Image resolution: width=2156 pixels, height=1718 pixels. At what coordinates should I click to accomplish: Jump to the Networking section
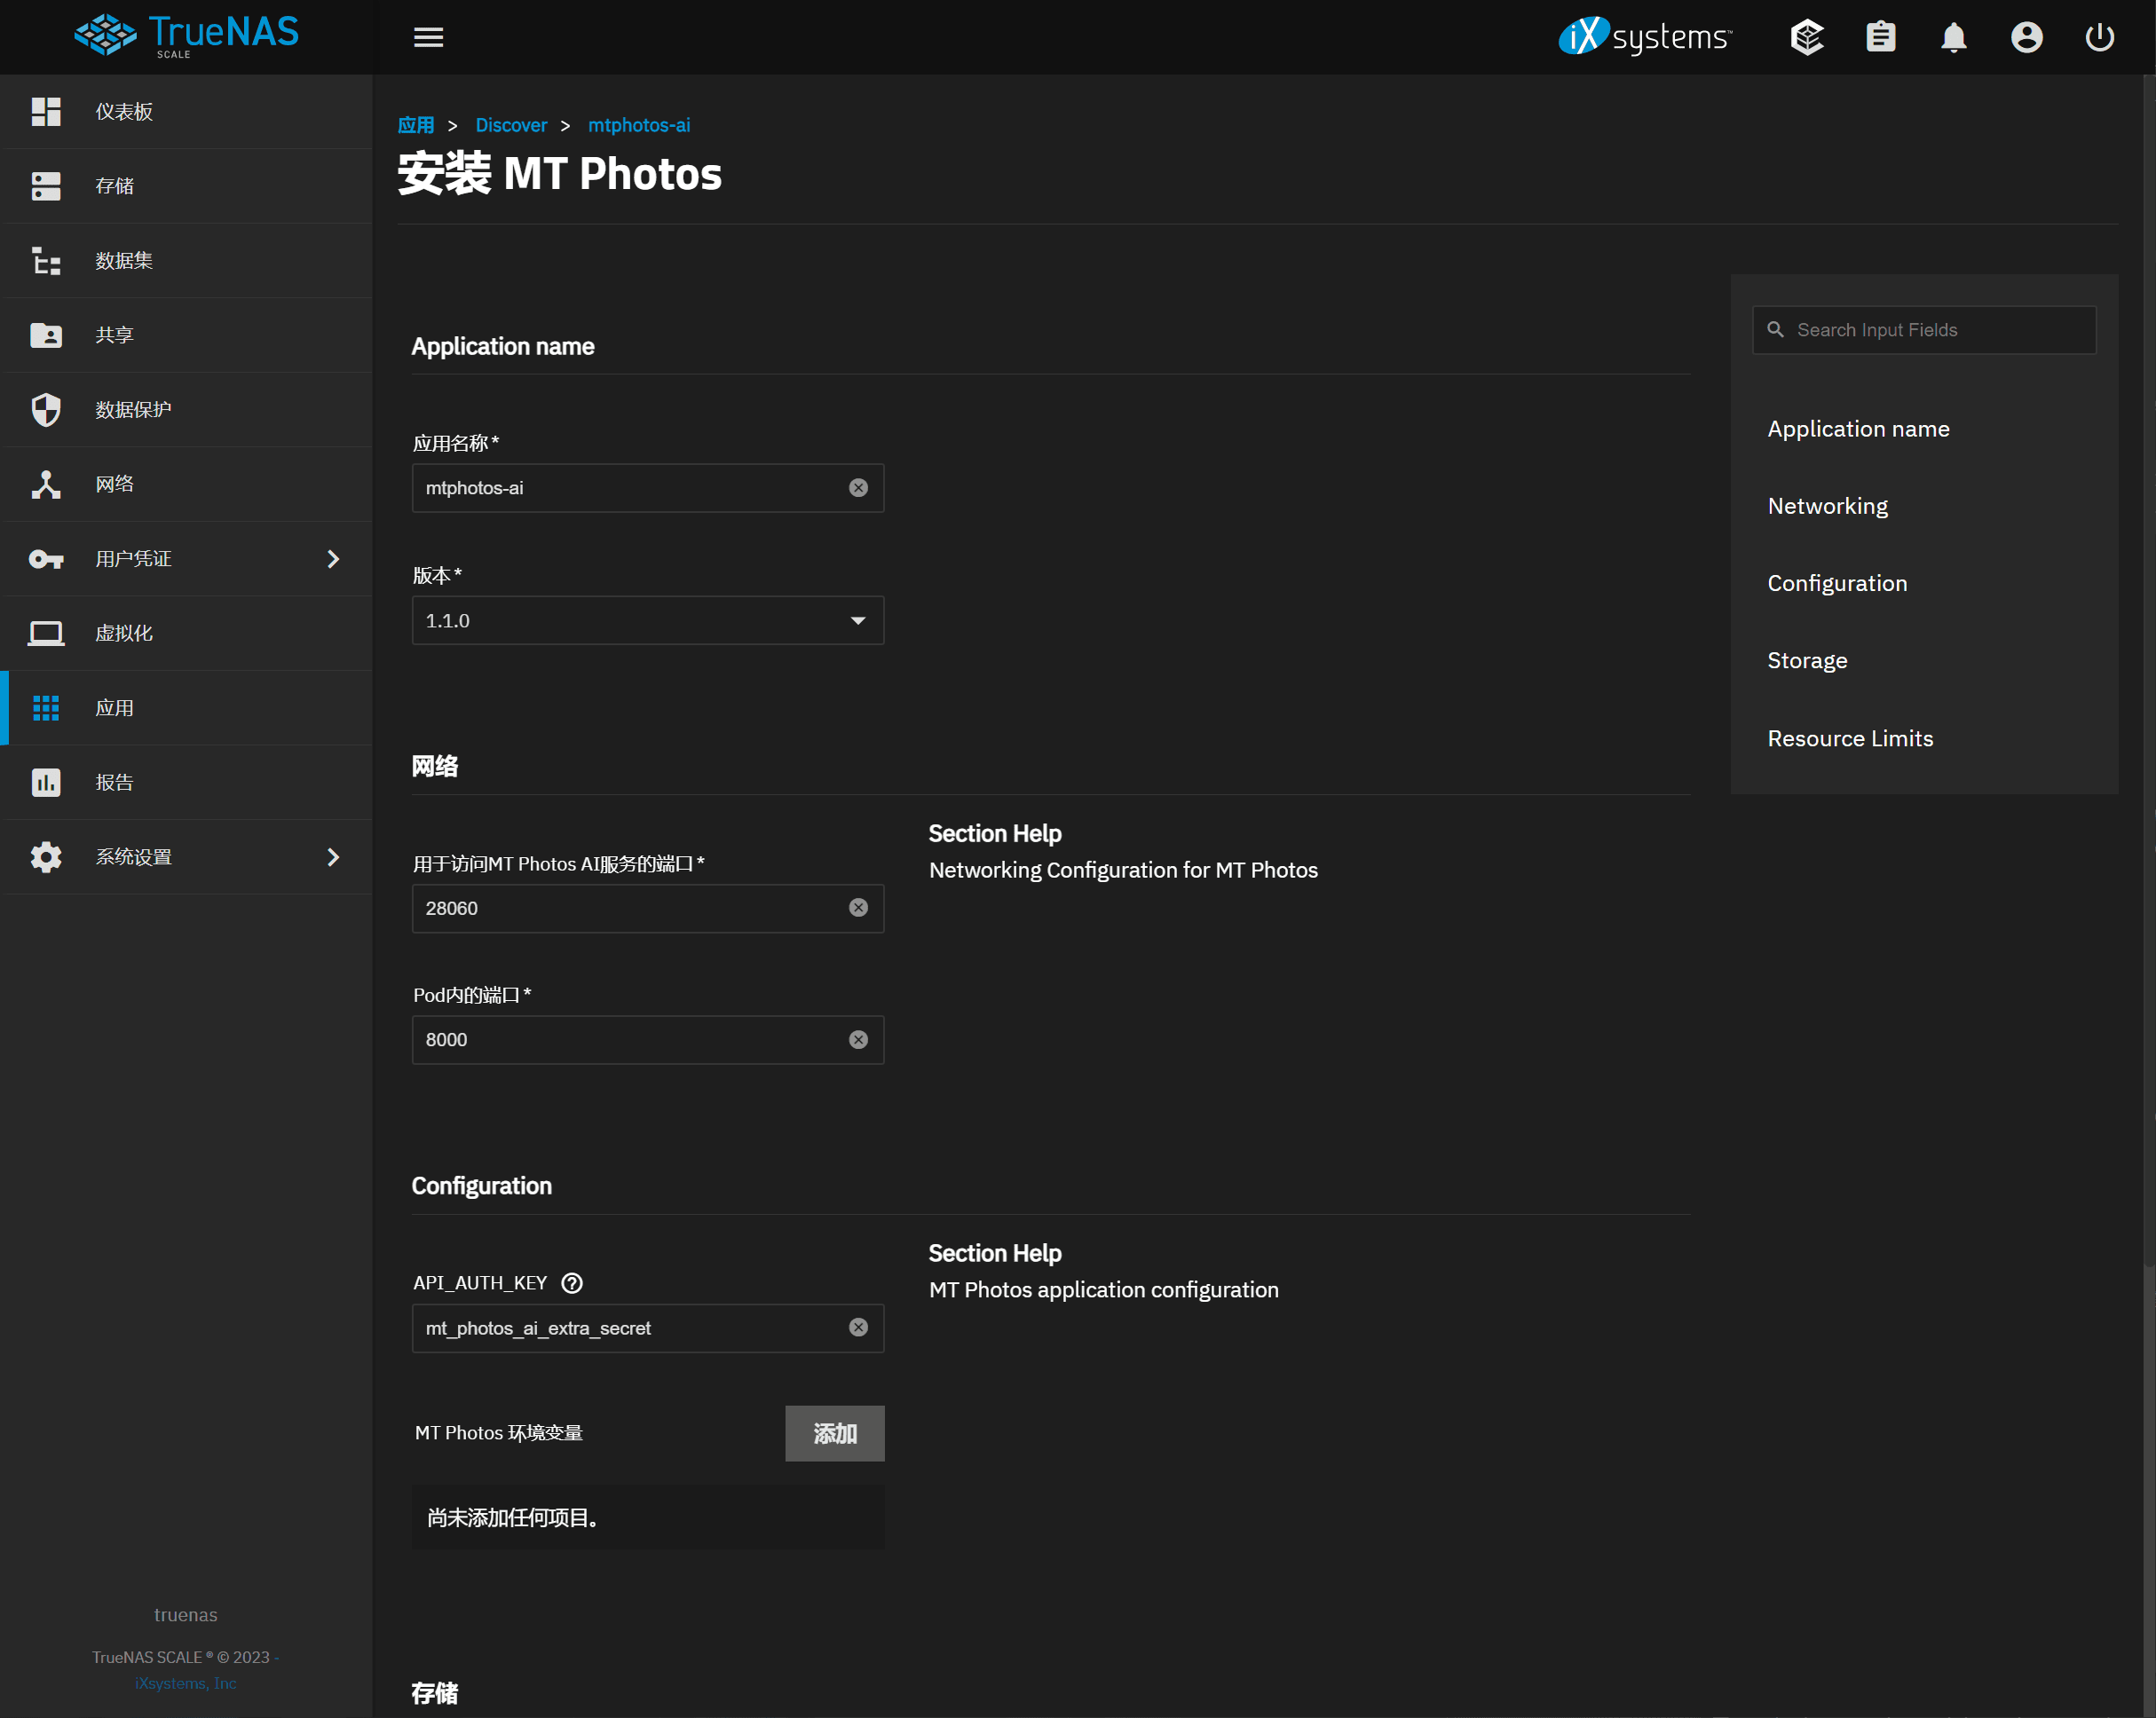point(1828,506)
